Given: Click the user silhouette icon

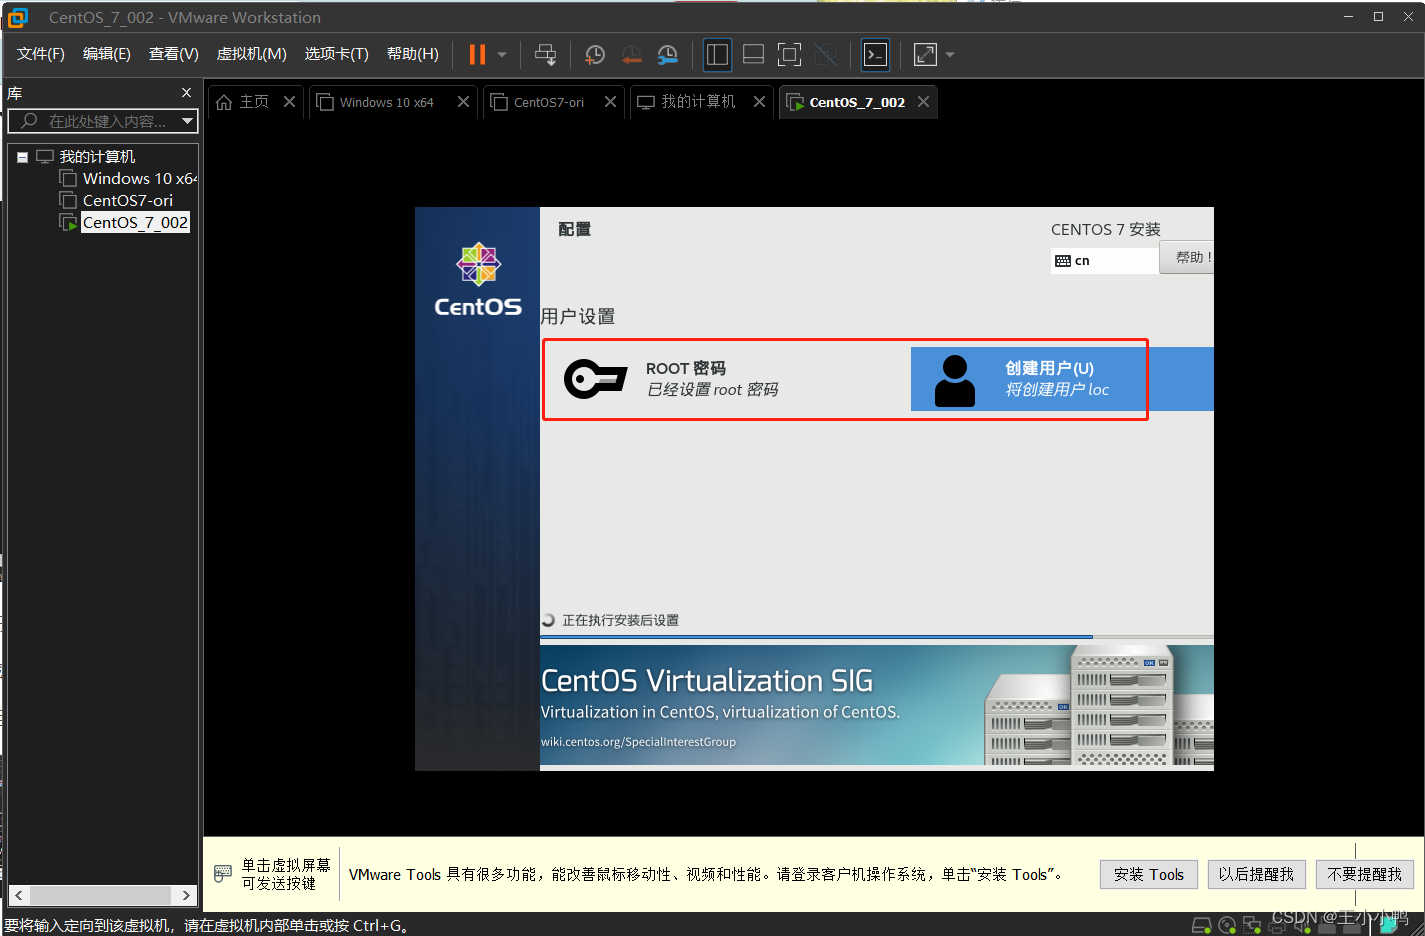Looking at the screenshot, I should (x=954, y=381).
